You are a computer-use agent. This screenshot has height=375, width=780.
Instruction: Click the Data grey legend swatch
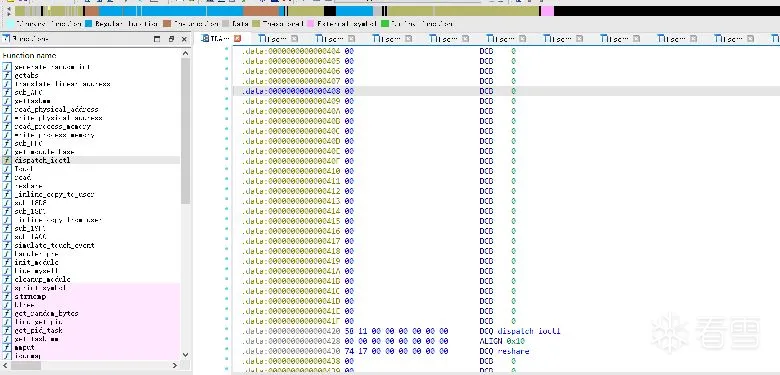click(x=226, y=23)
